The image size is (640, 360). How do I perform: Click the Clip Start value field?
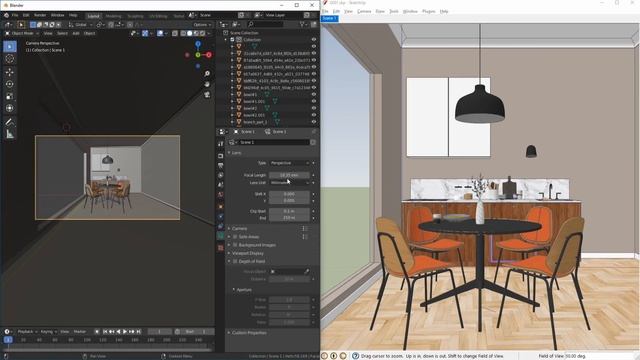coord(289,211)
